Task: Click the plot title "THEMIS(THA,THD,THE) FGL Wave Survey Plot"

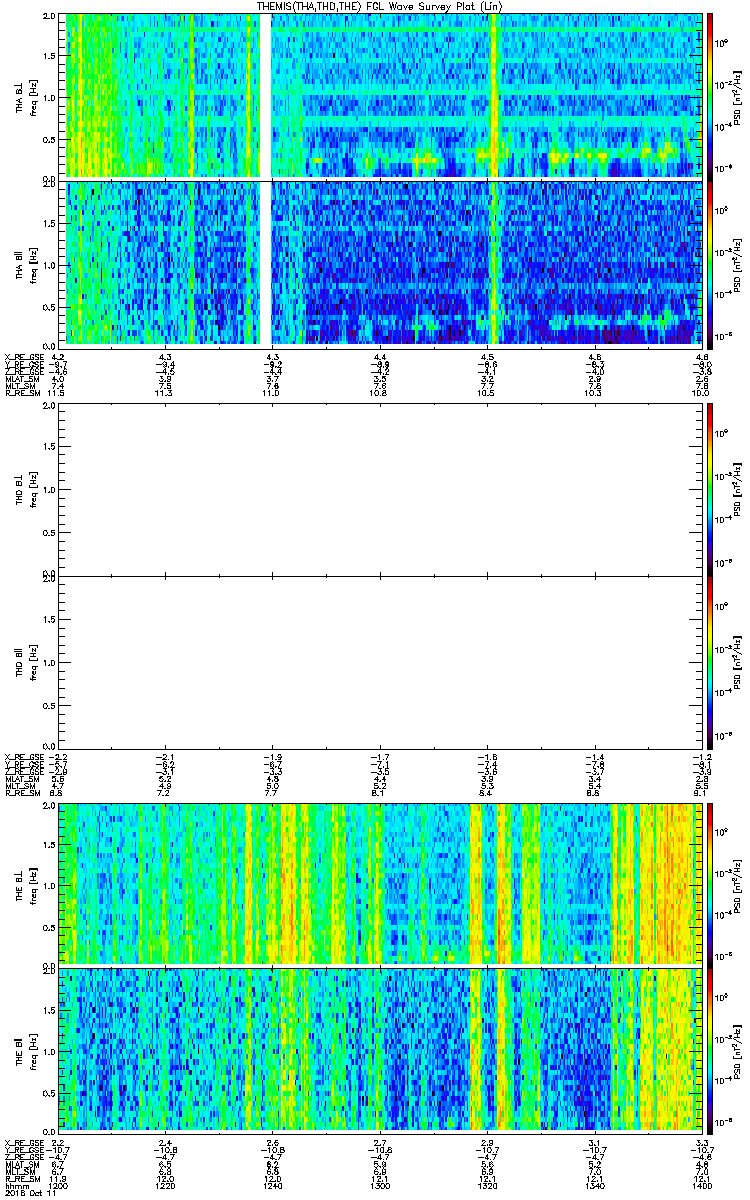Action: [x=381, y=6]
